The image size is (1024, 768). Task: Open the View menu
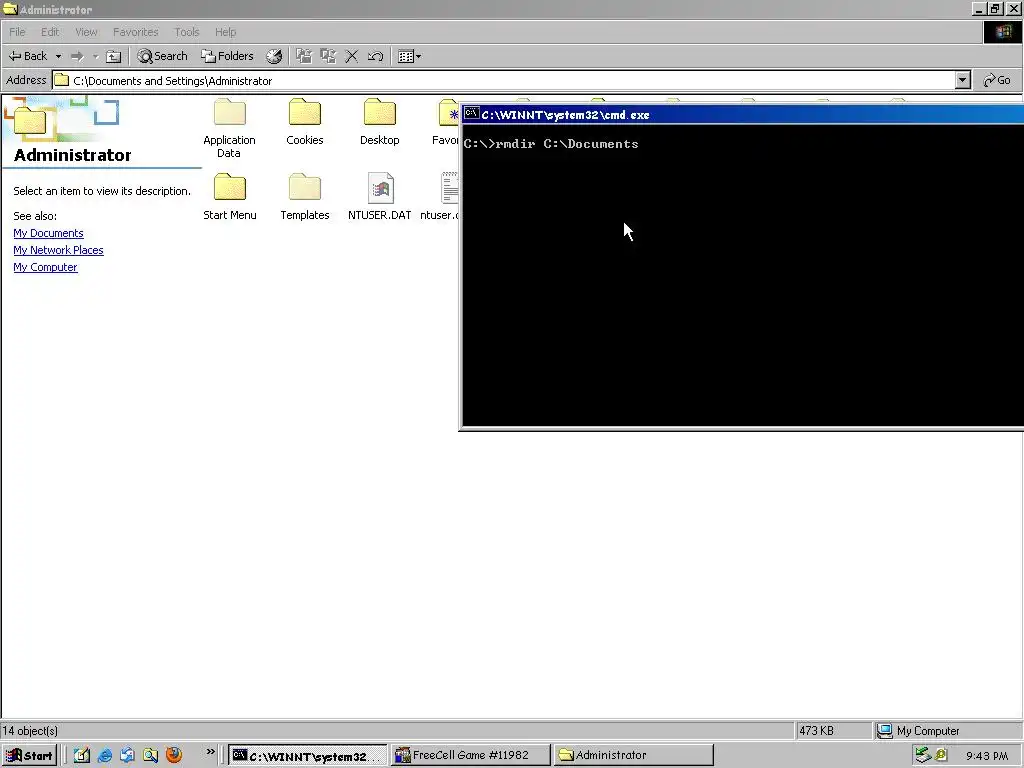tap(86, 32)
